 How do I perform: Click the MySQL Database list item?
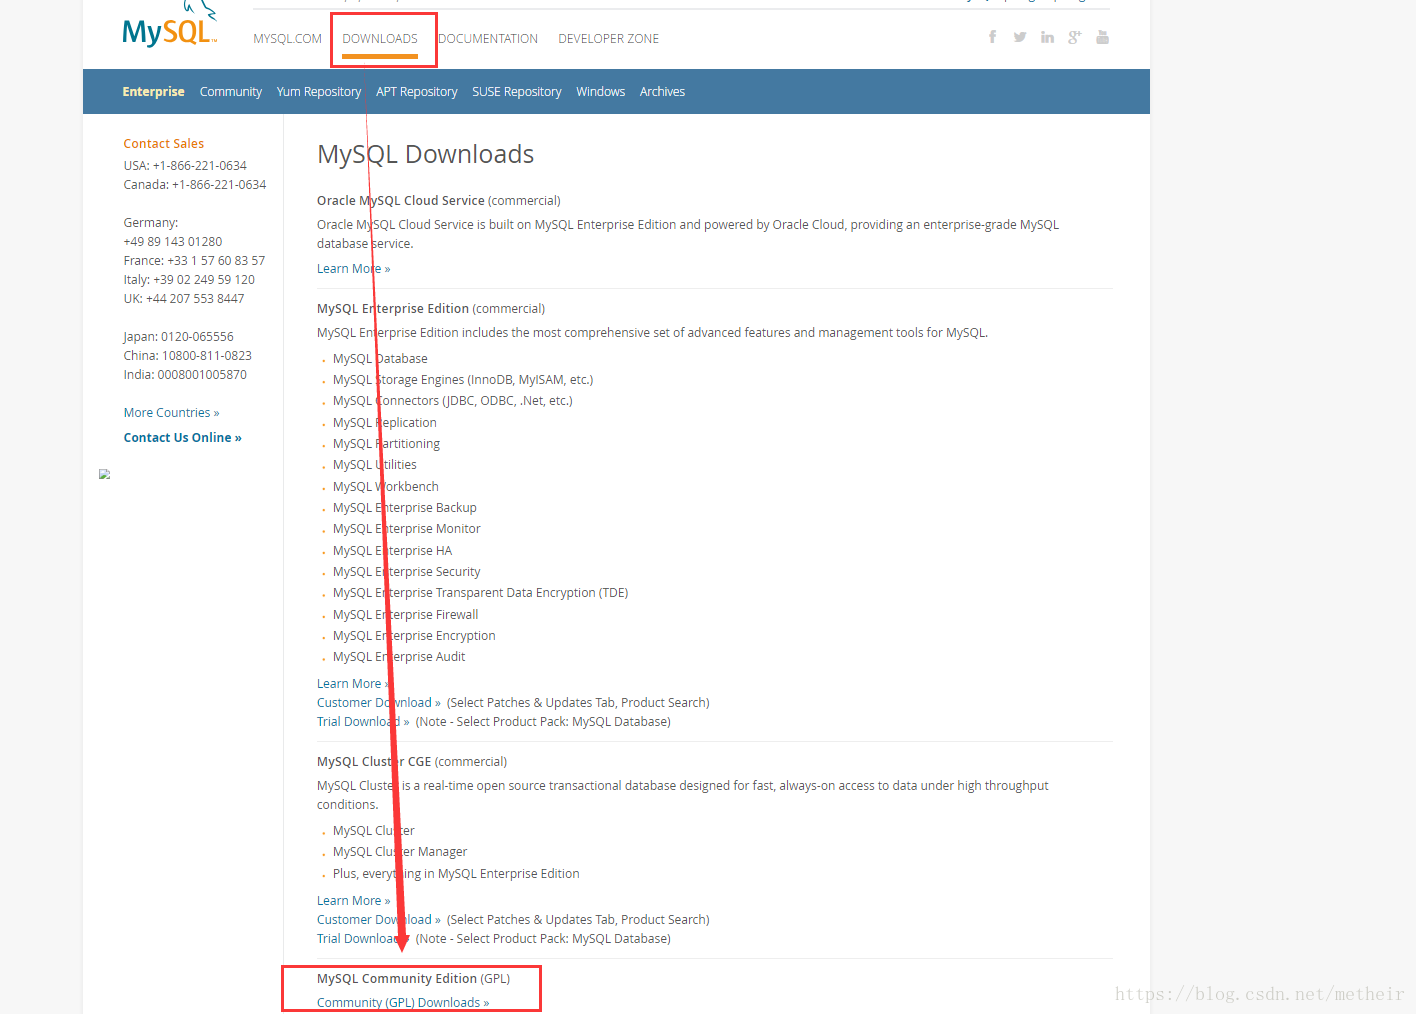[x=380, y=359]
